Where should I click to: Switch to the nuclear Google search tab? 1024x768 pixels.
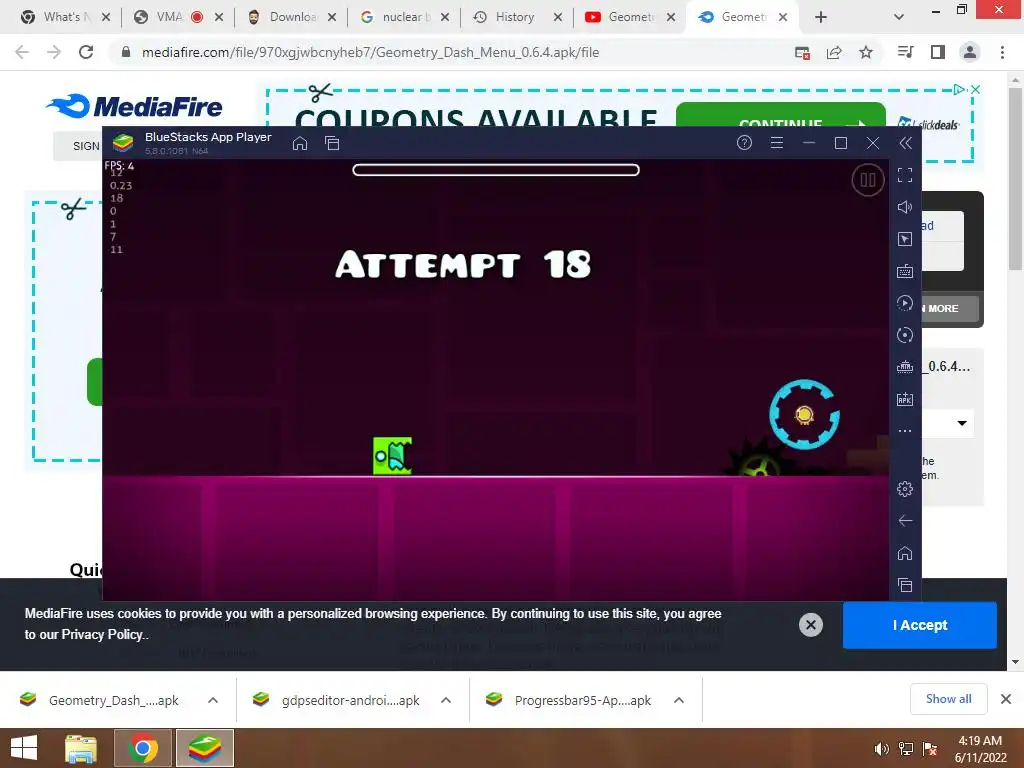405,17
